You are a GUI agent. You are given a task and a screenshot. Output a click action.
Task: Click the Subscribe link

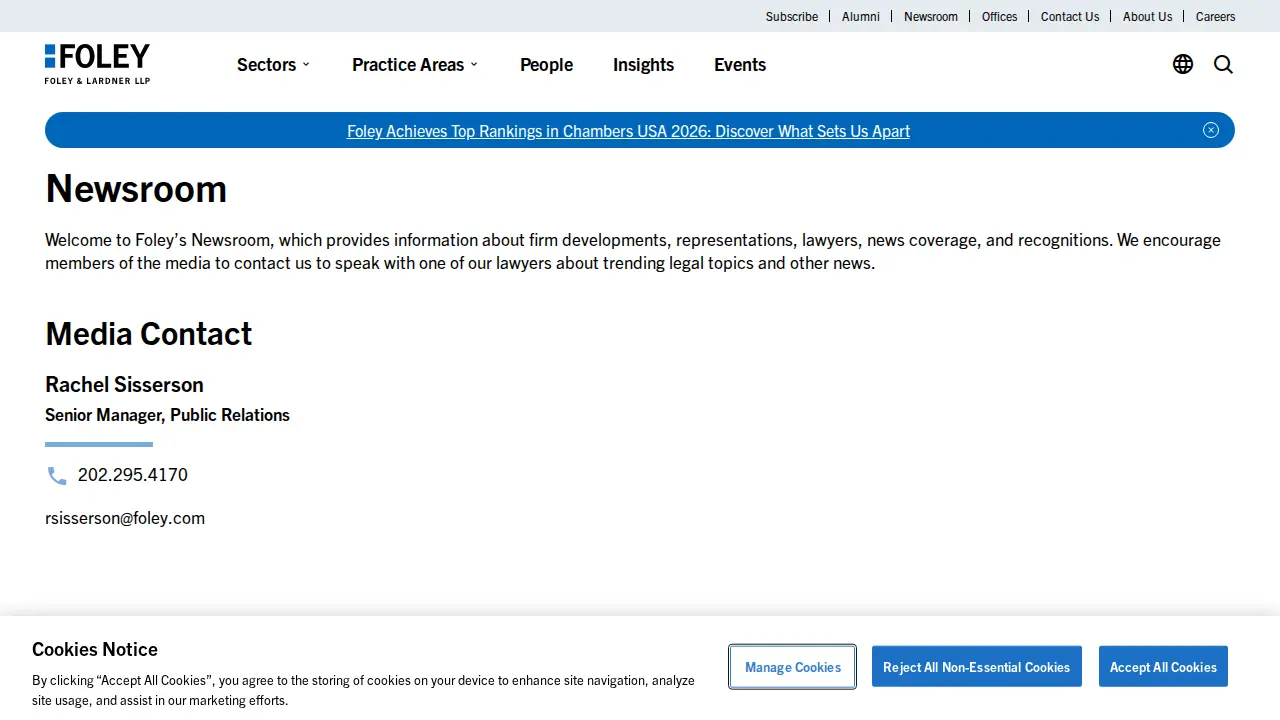pos(792,16)
